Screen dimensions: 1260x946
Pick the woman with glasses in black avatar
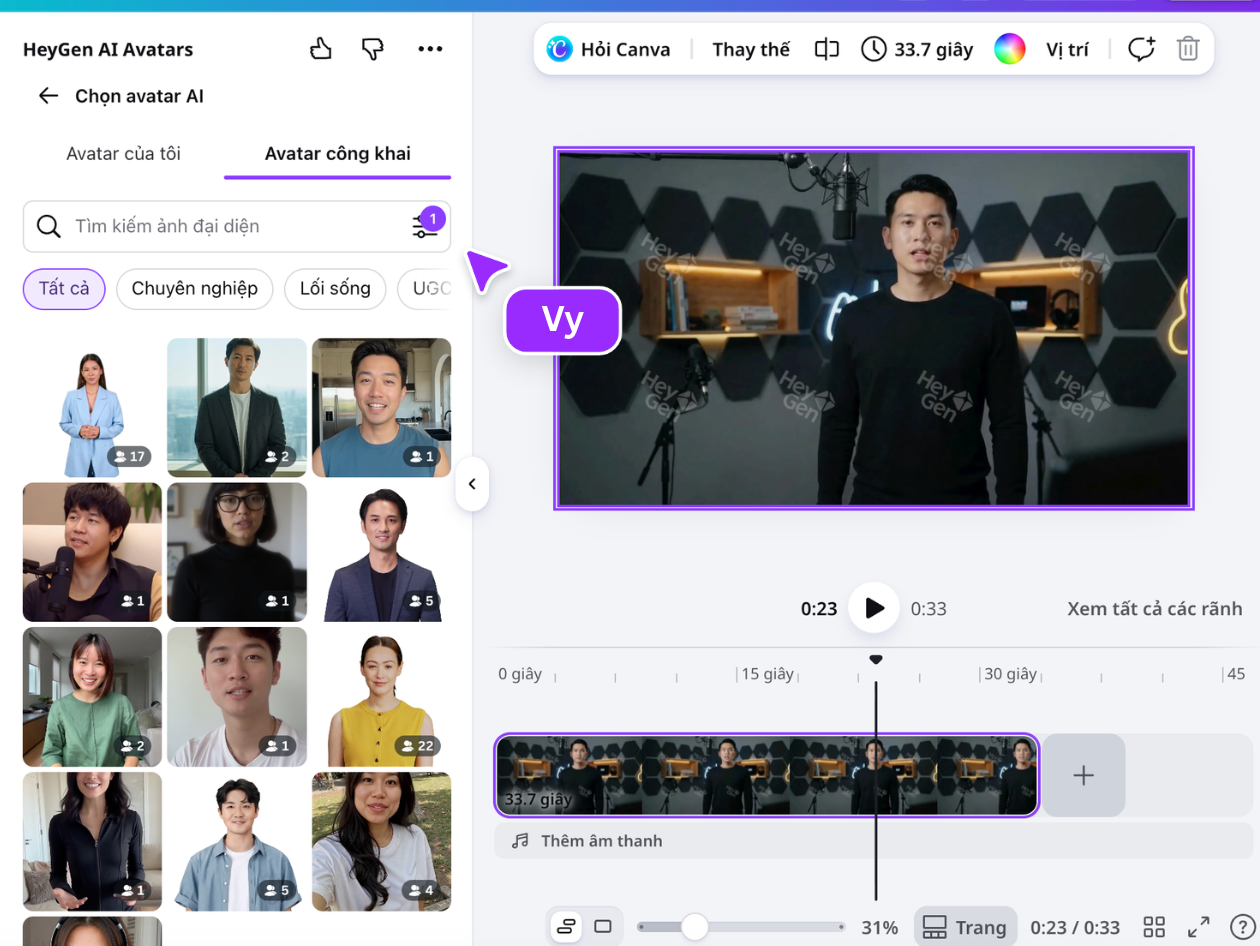[x=237, y=552]
